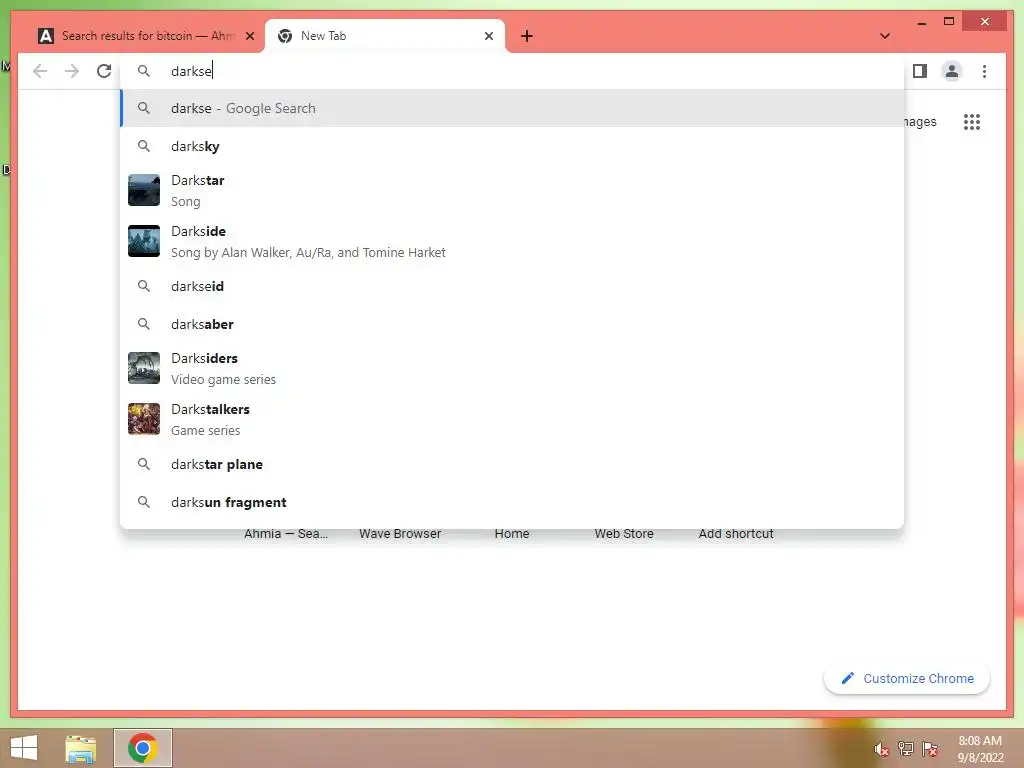Image resolution: width=1024 pixels, height=768 pixels.
Task: Click the browser forward arrow
Action: point(72,71)
